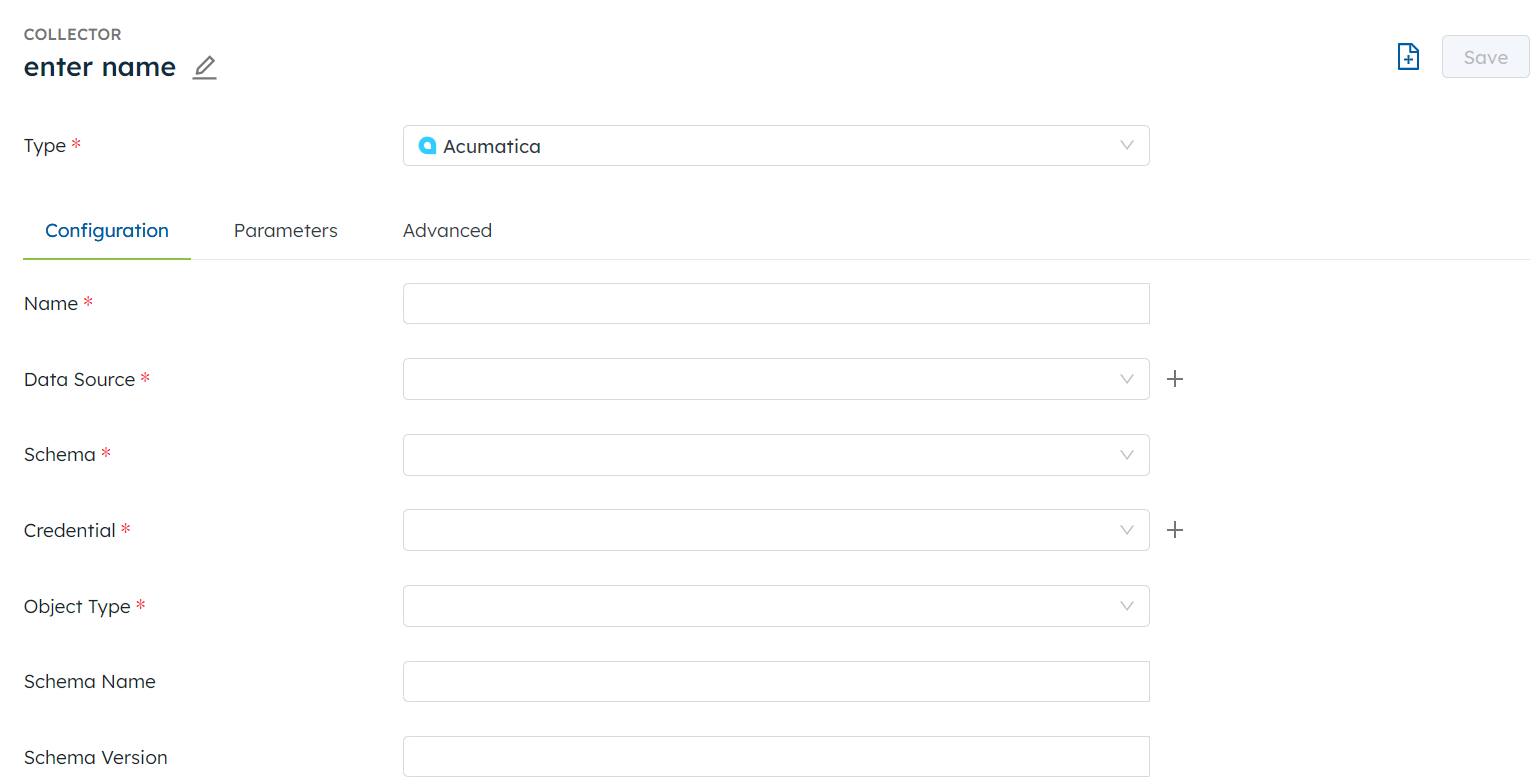Click the Name input field
The width and height of the screenshot is (1537, 779).
tap(775, 304)
